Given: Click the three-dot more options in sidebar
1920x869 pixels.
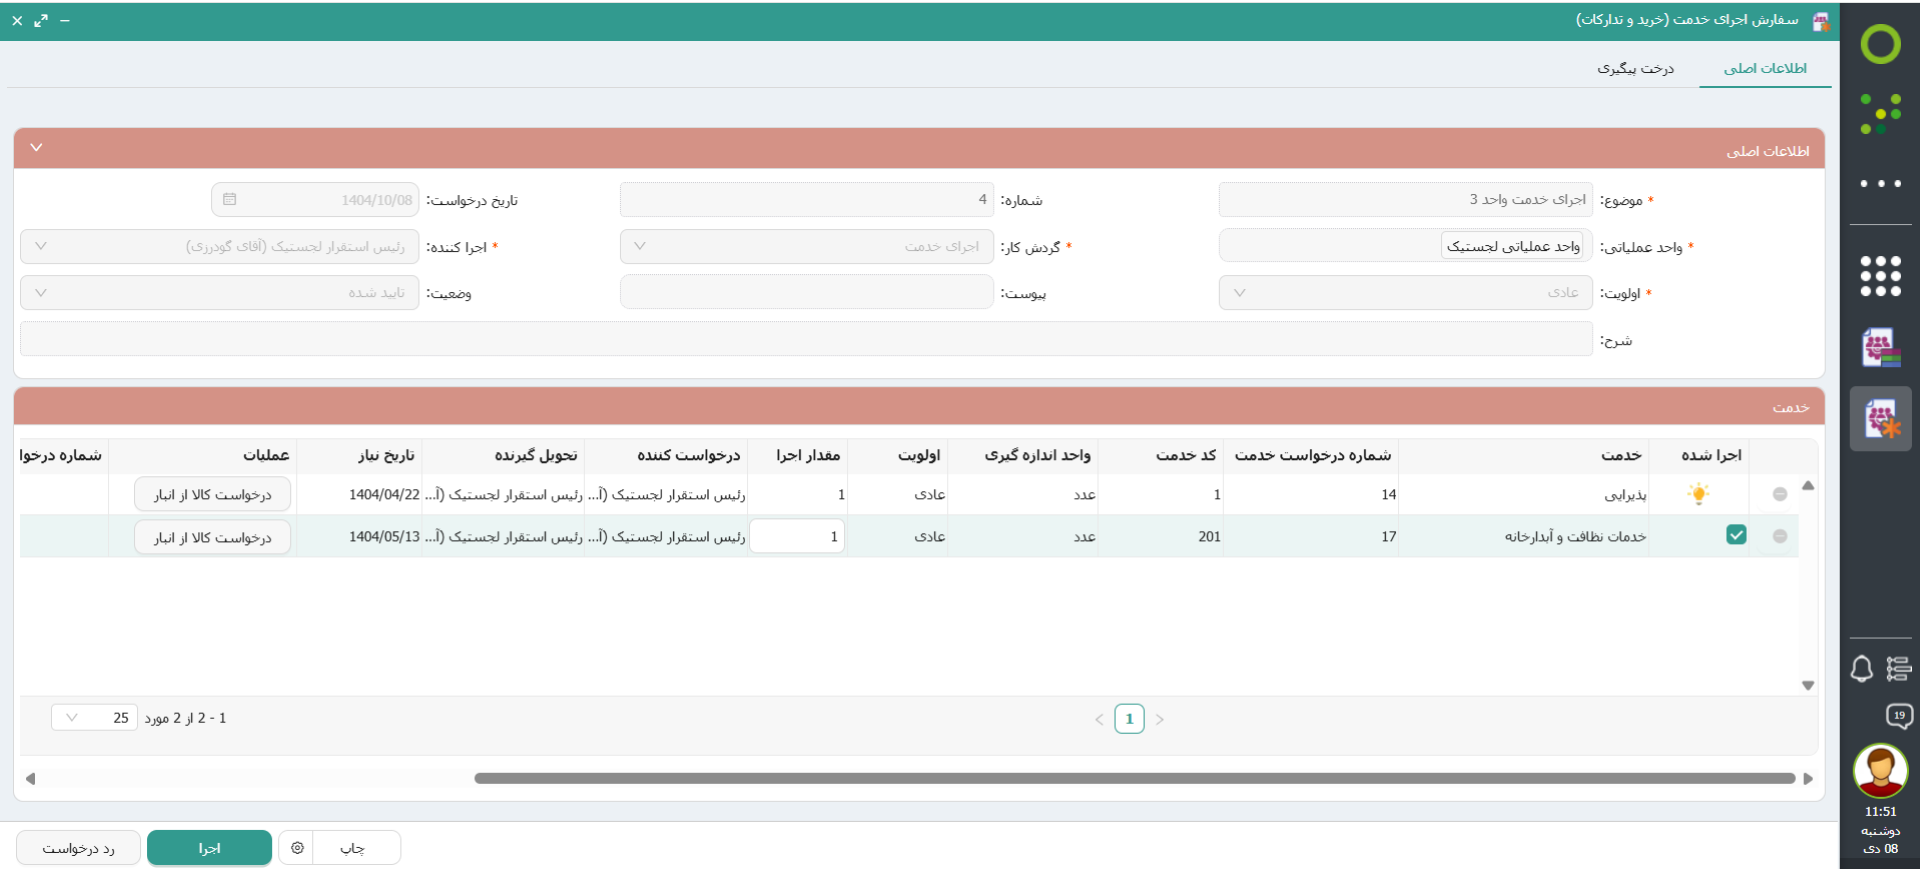Looking at the screenshot, I should (1880, 184).
